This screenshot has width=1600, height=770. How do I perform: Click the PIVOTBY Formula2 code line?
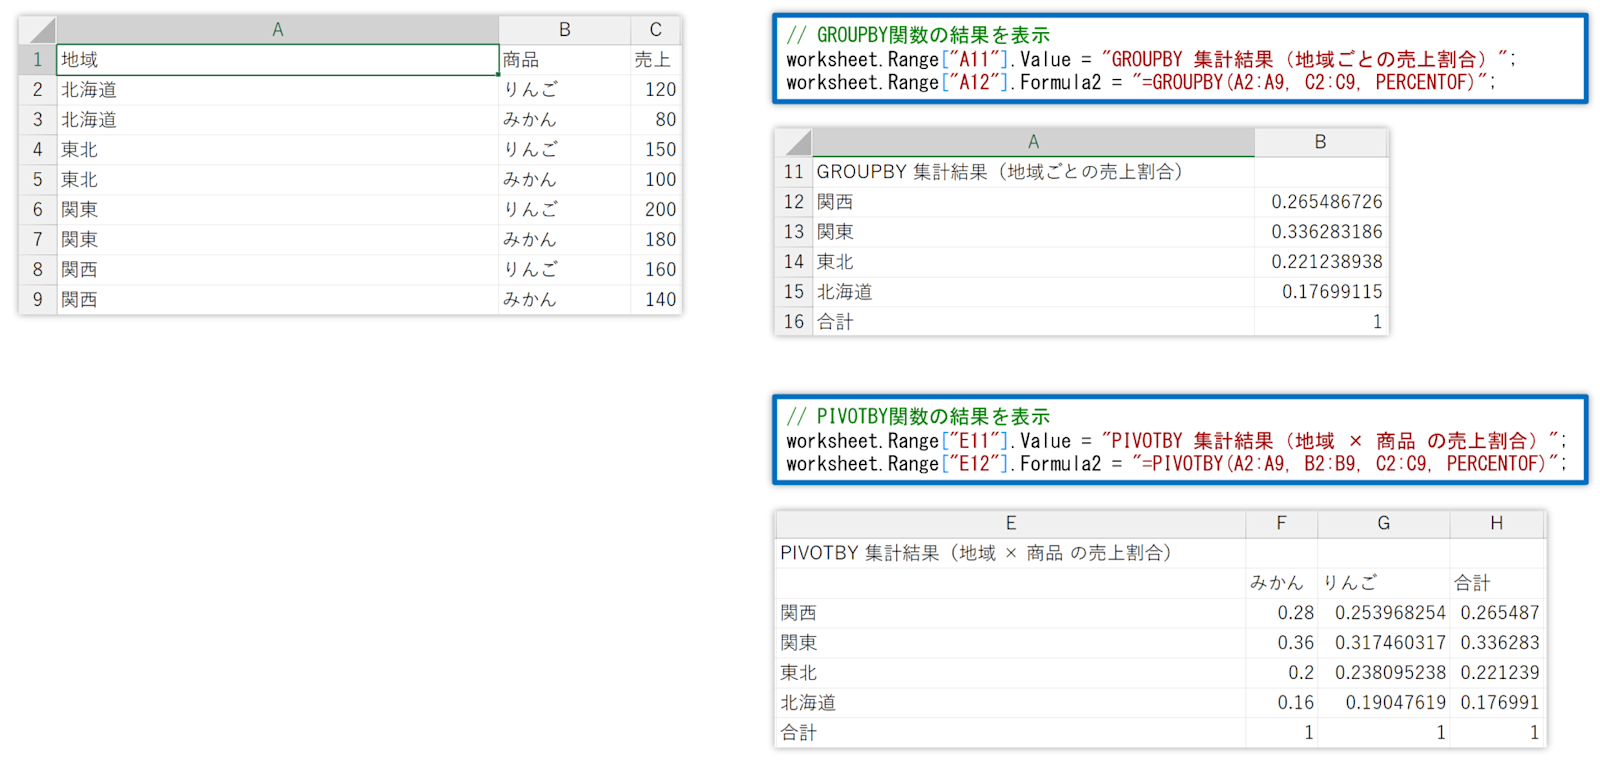tap(1177, 464)
